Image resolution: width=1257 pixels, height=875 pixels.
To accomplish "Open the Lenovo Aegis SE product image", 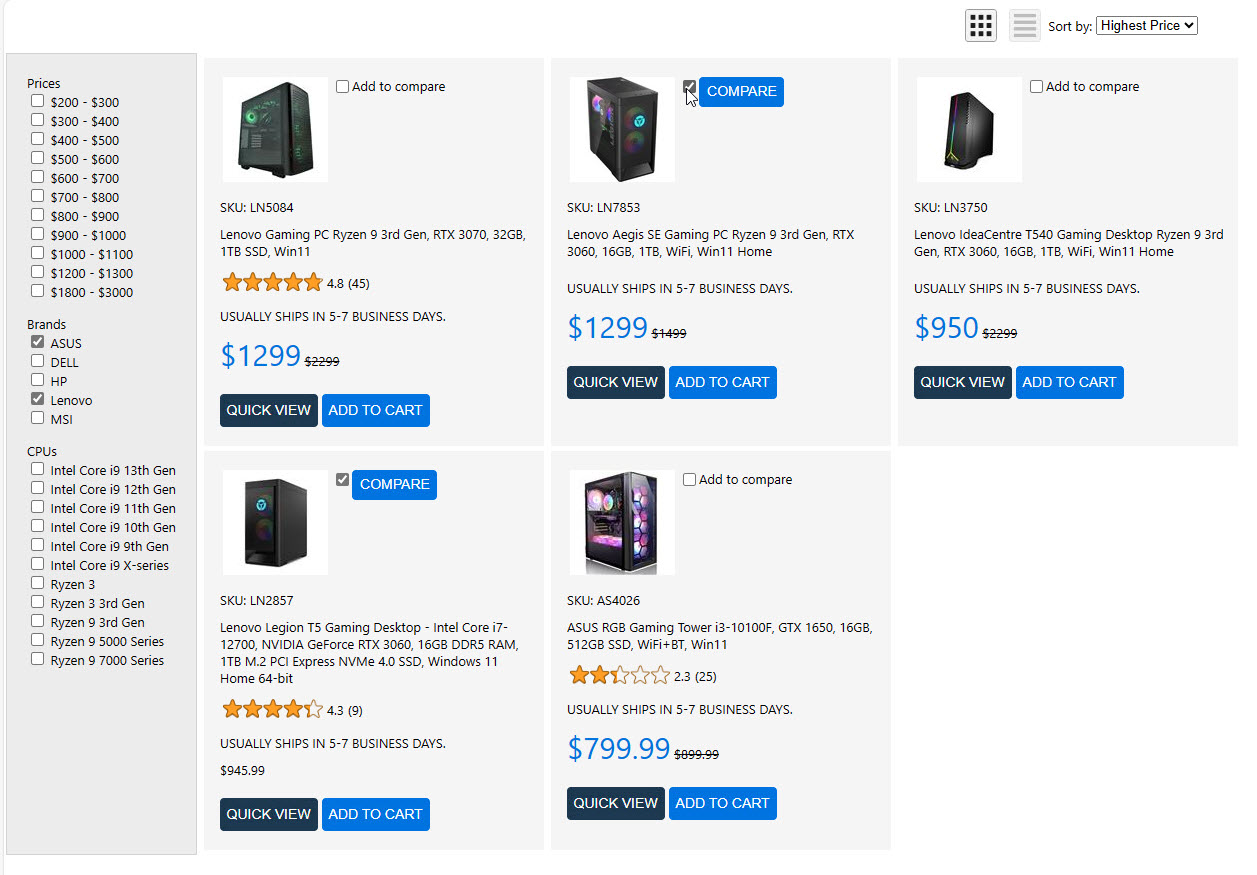I will 622,130.
